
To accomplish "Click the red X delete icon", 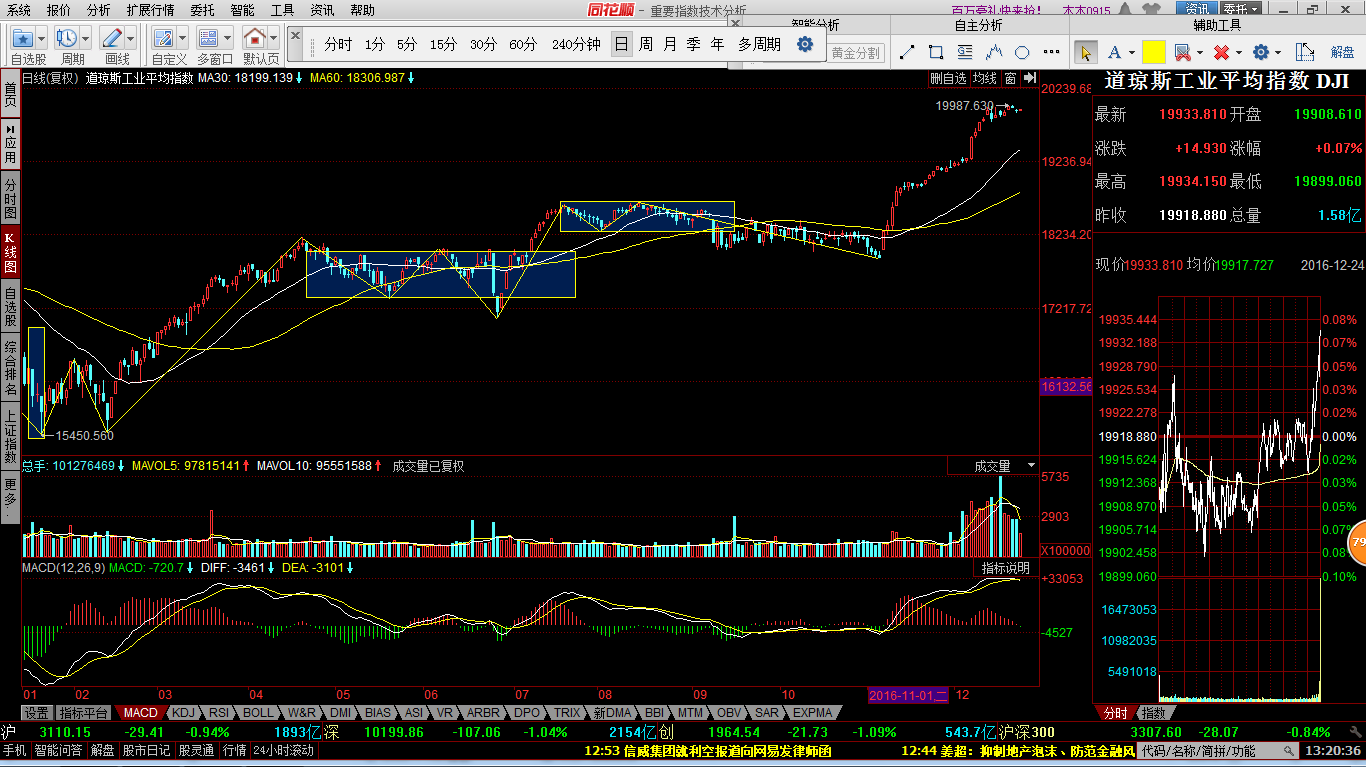I will pyautogui.click(x=1221, y=52).
